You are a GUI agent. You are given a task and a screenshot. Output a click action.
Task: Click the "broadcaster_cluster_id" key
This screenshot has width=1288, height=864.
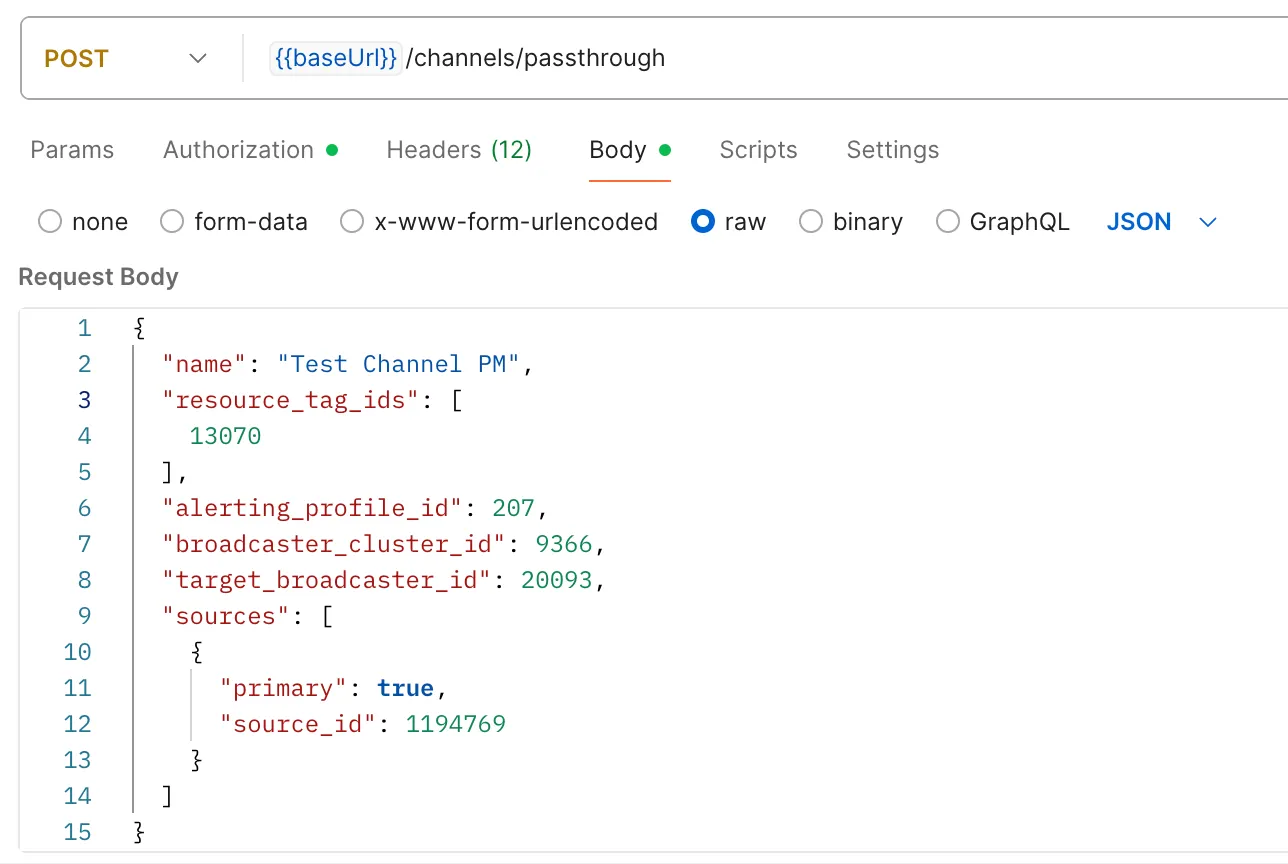pyautogui.click(x=335, y=544)
